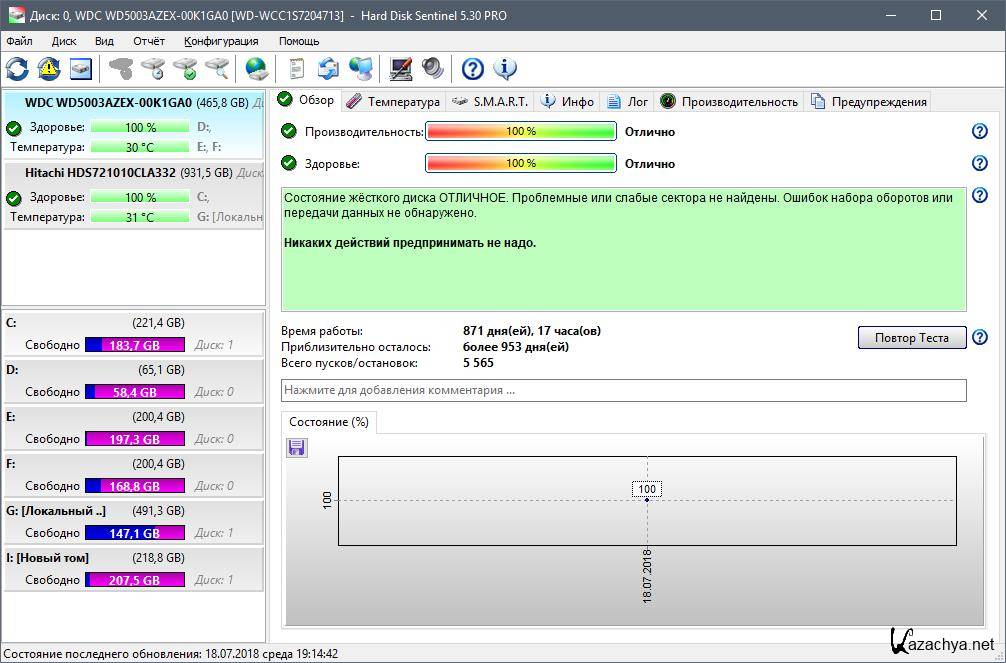Open the Диск menu
This screenshot has width=1006, height=663.
tap(64, 41)
